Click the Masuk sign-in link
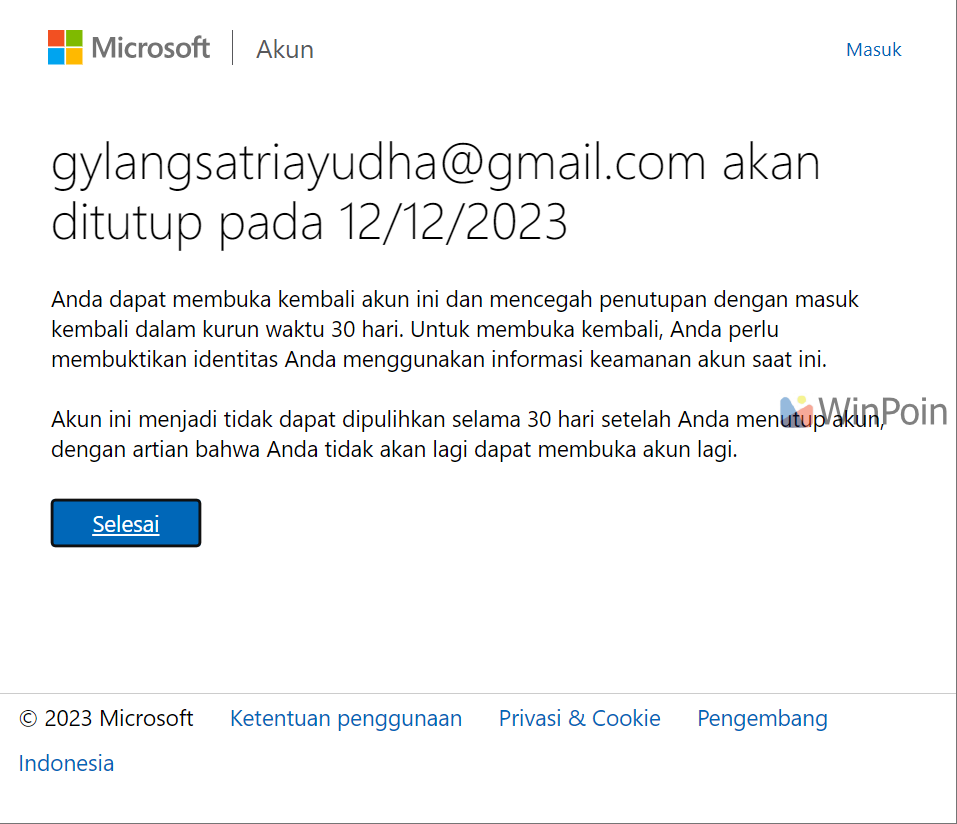This screenshot has width=957, height=824. (x=873, y=49)
